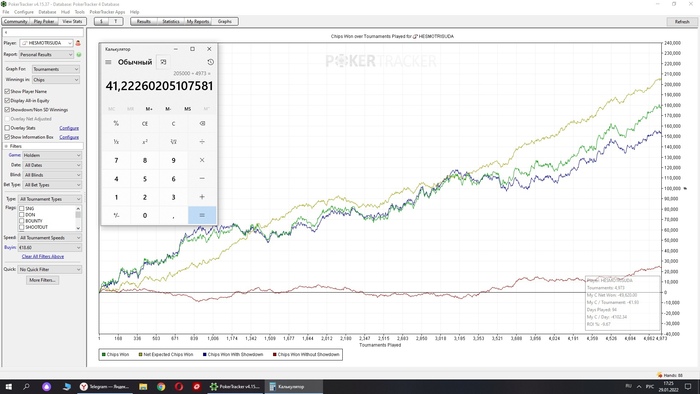700x394 pixels.
Task: Click the Chips Won legend entry
Action: tap(116, 354)
